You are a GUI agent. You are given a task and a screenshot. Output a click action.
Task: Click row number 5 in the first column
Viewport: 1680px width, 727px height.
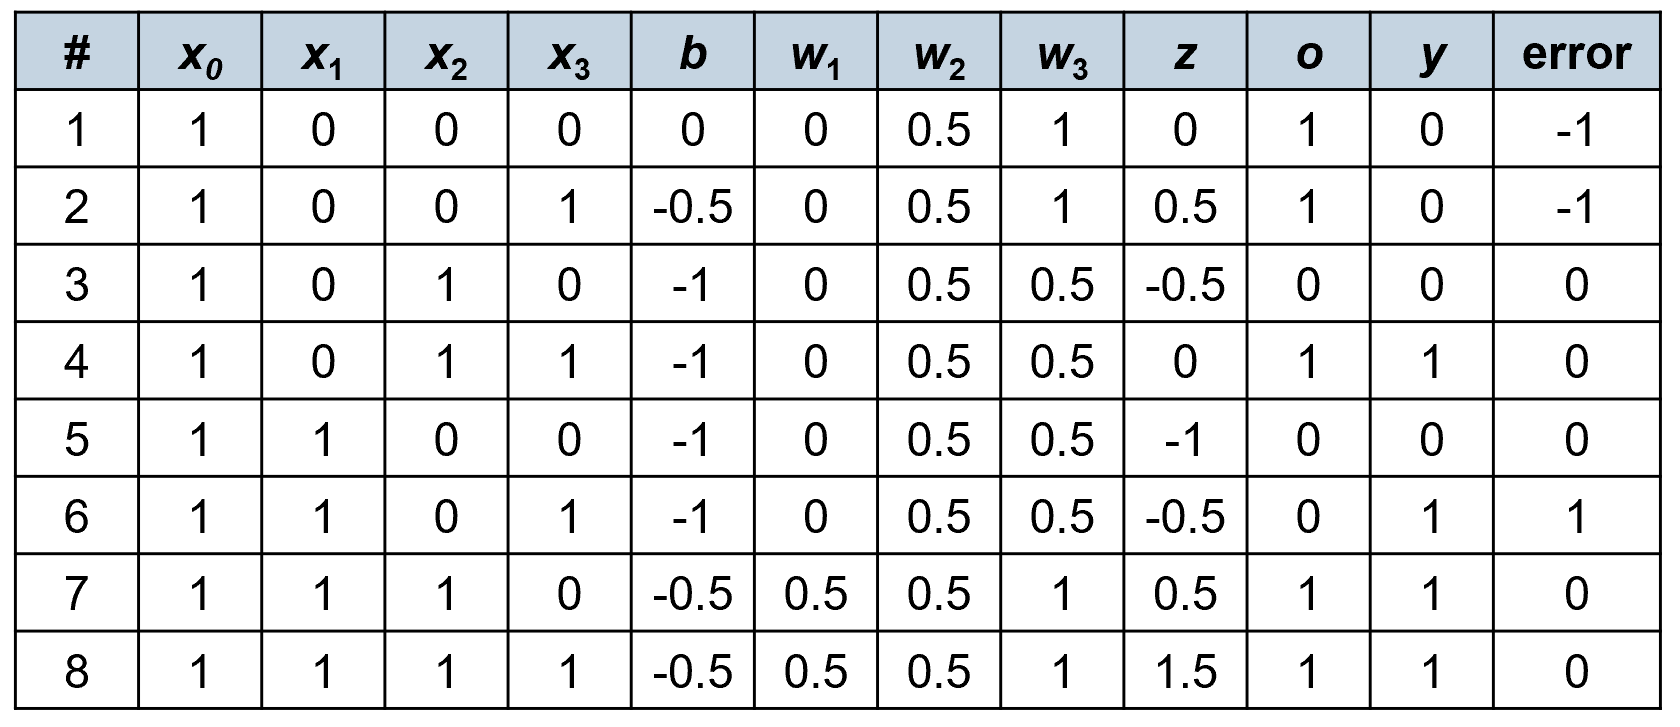[76, 439]
